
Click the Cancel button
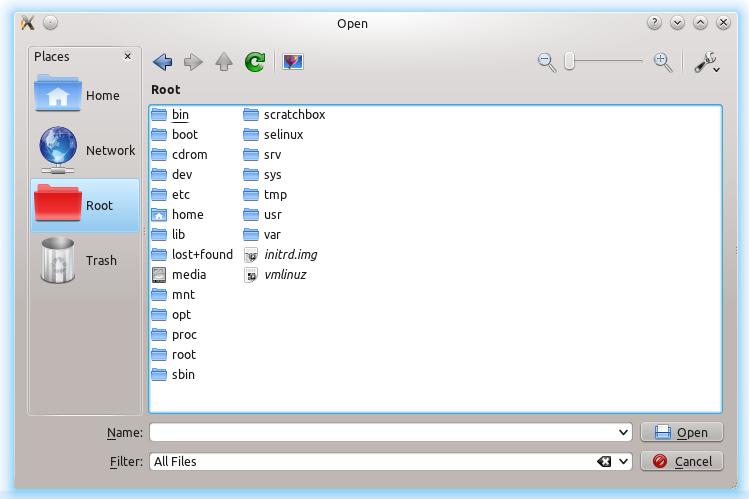[681, 462]
